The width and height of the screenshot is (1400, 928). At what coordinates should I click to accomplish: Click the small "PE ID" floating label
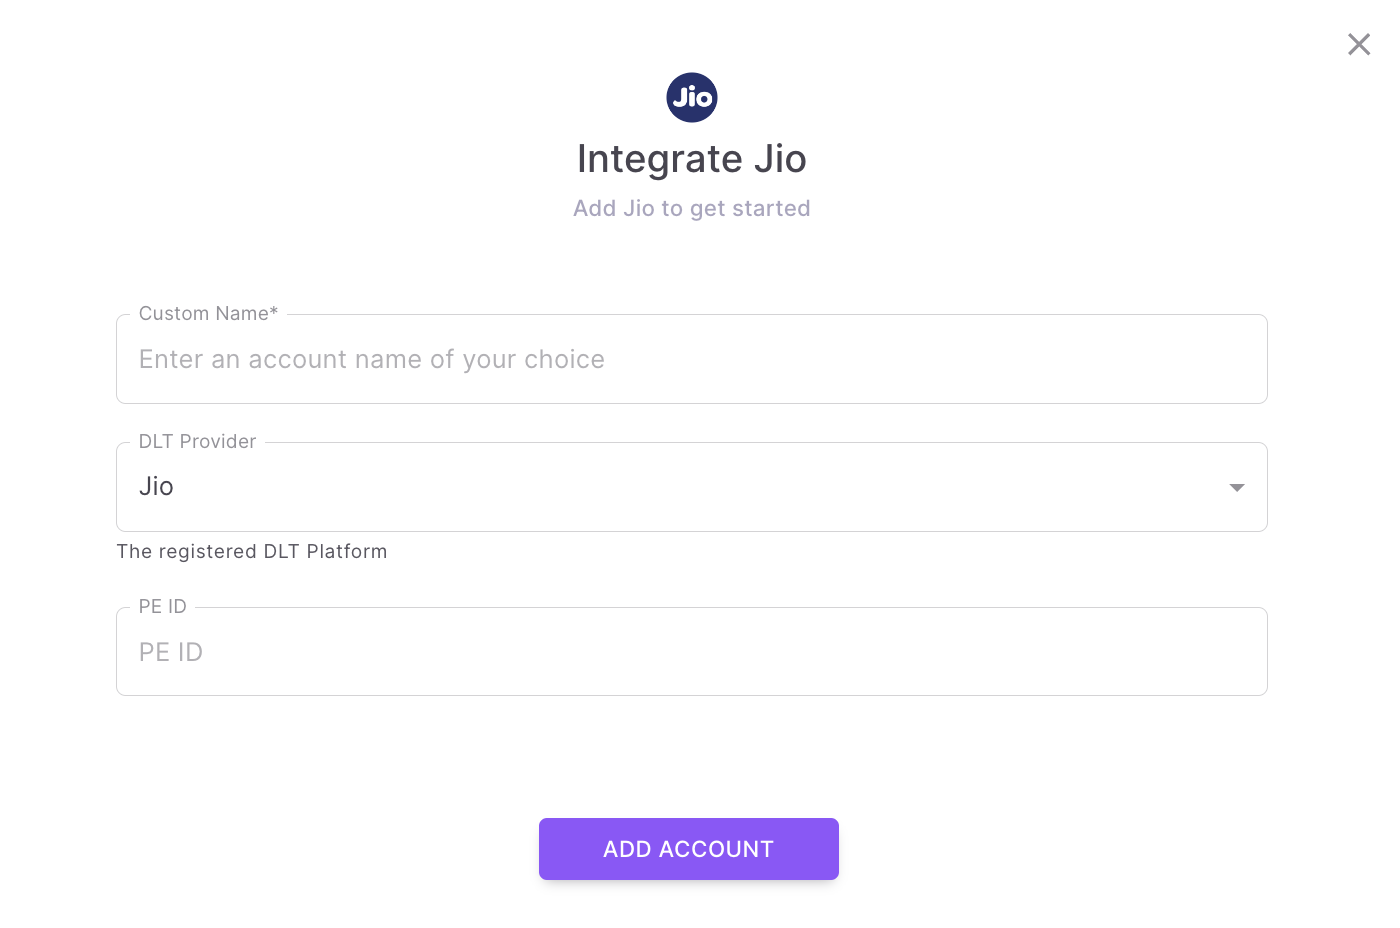coord(163,607)
